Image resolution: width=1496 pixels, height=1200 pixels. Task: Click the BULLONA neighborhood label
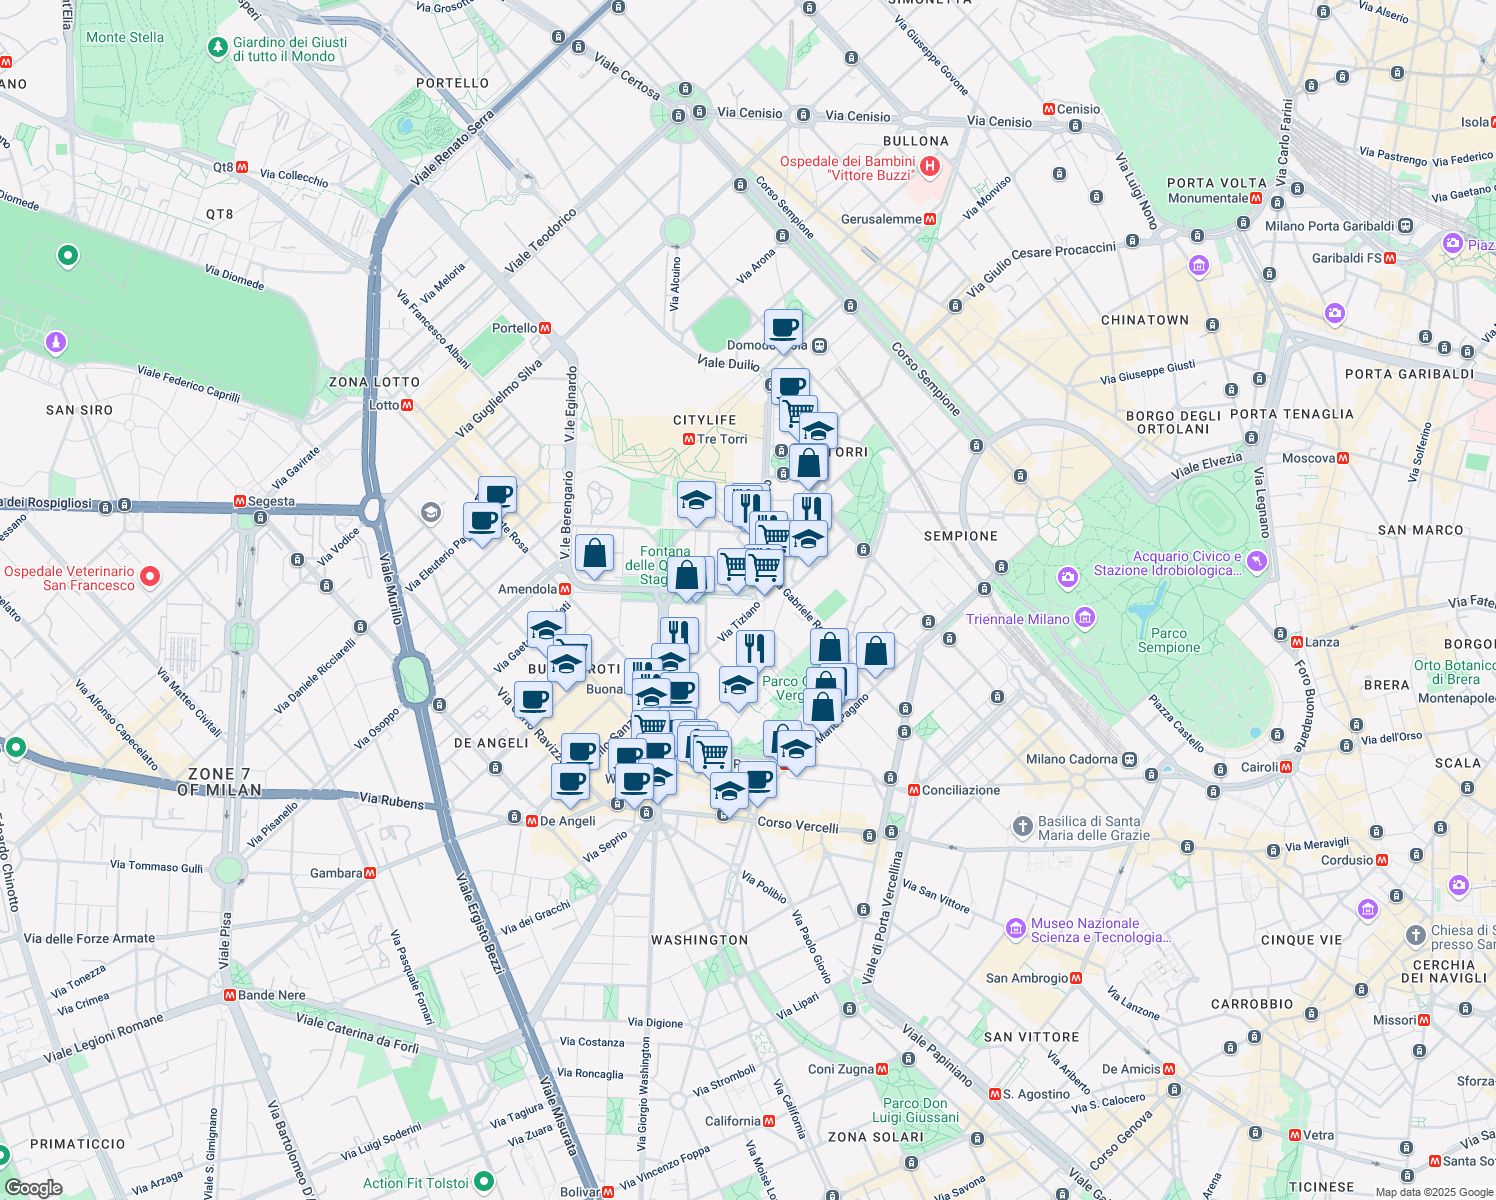point(916,141)
